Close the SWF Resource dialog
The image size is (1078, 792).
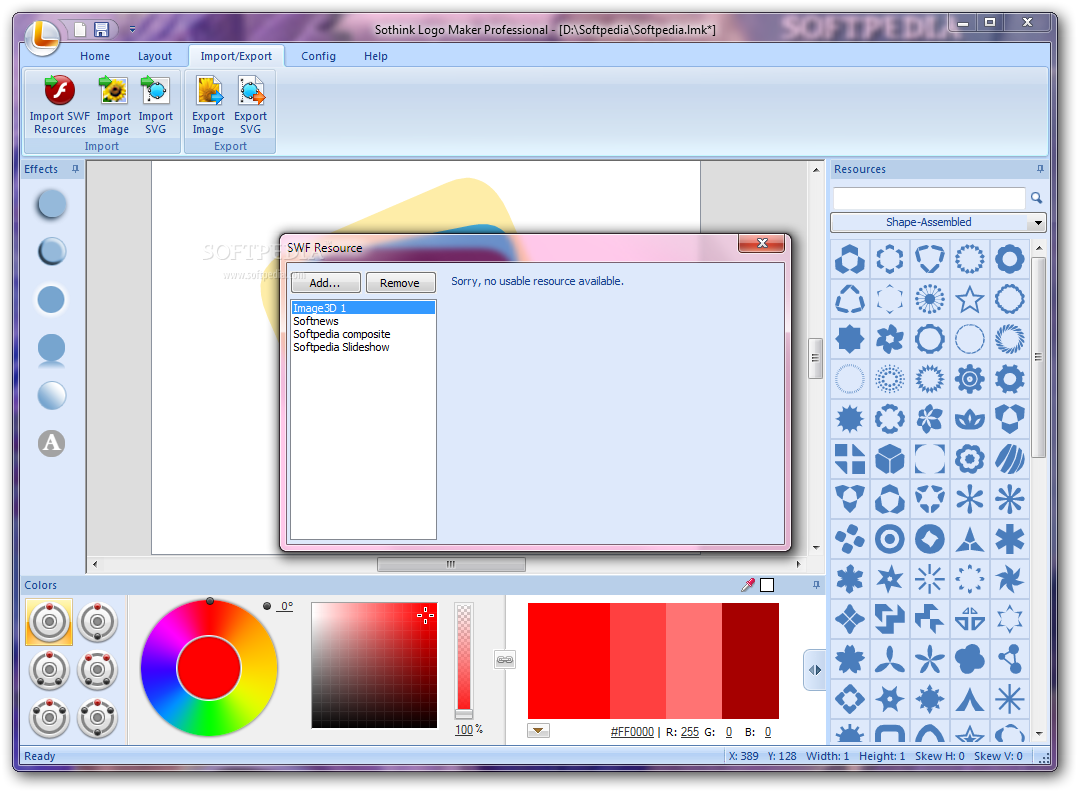(762, 243)
